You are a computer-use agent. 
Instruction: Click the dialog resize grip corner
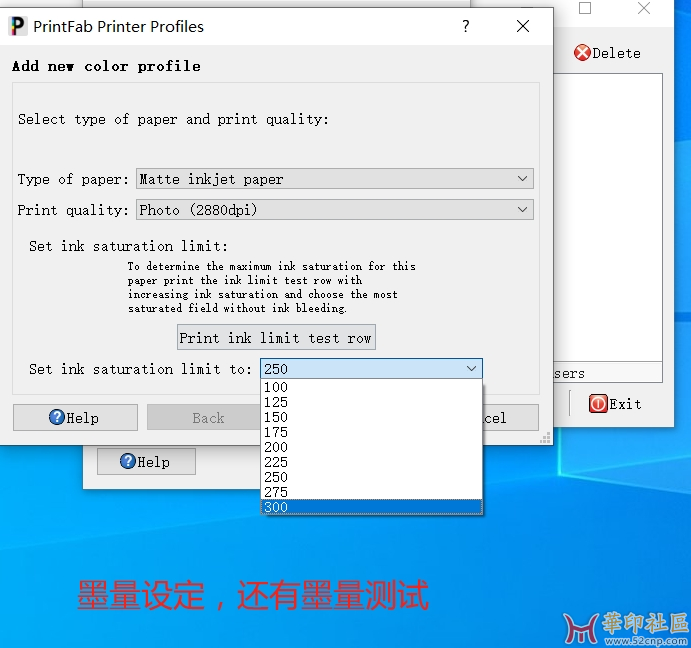(546, 438)
